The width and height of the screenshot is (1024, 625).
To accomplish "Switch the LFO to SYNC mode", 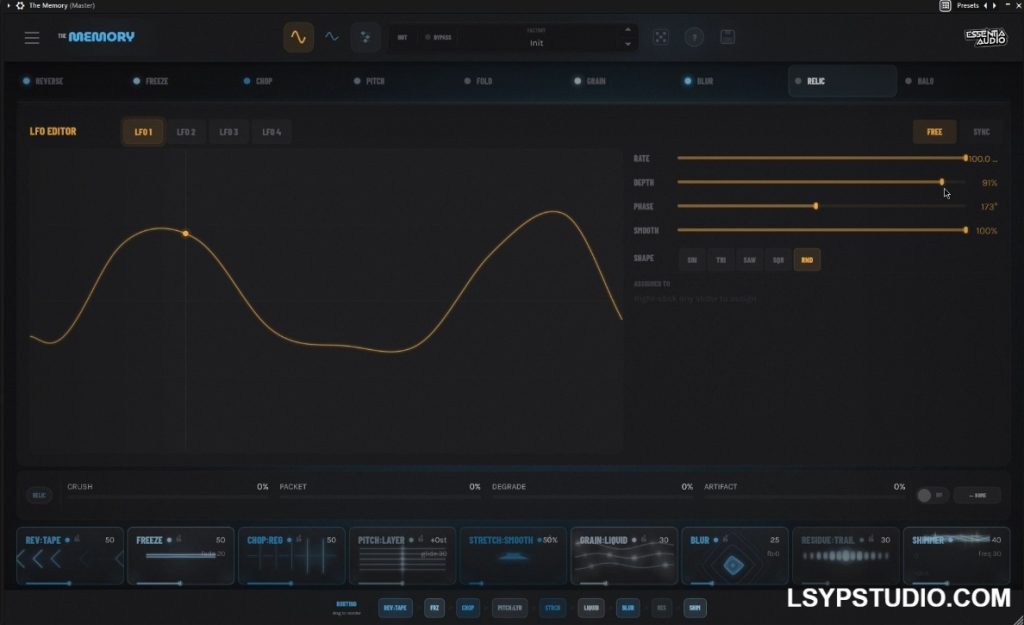I will click(980, 131).
